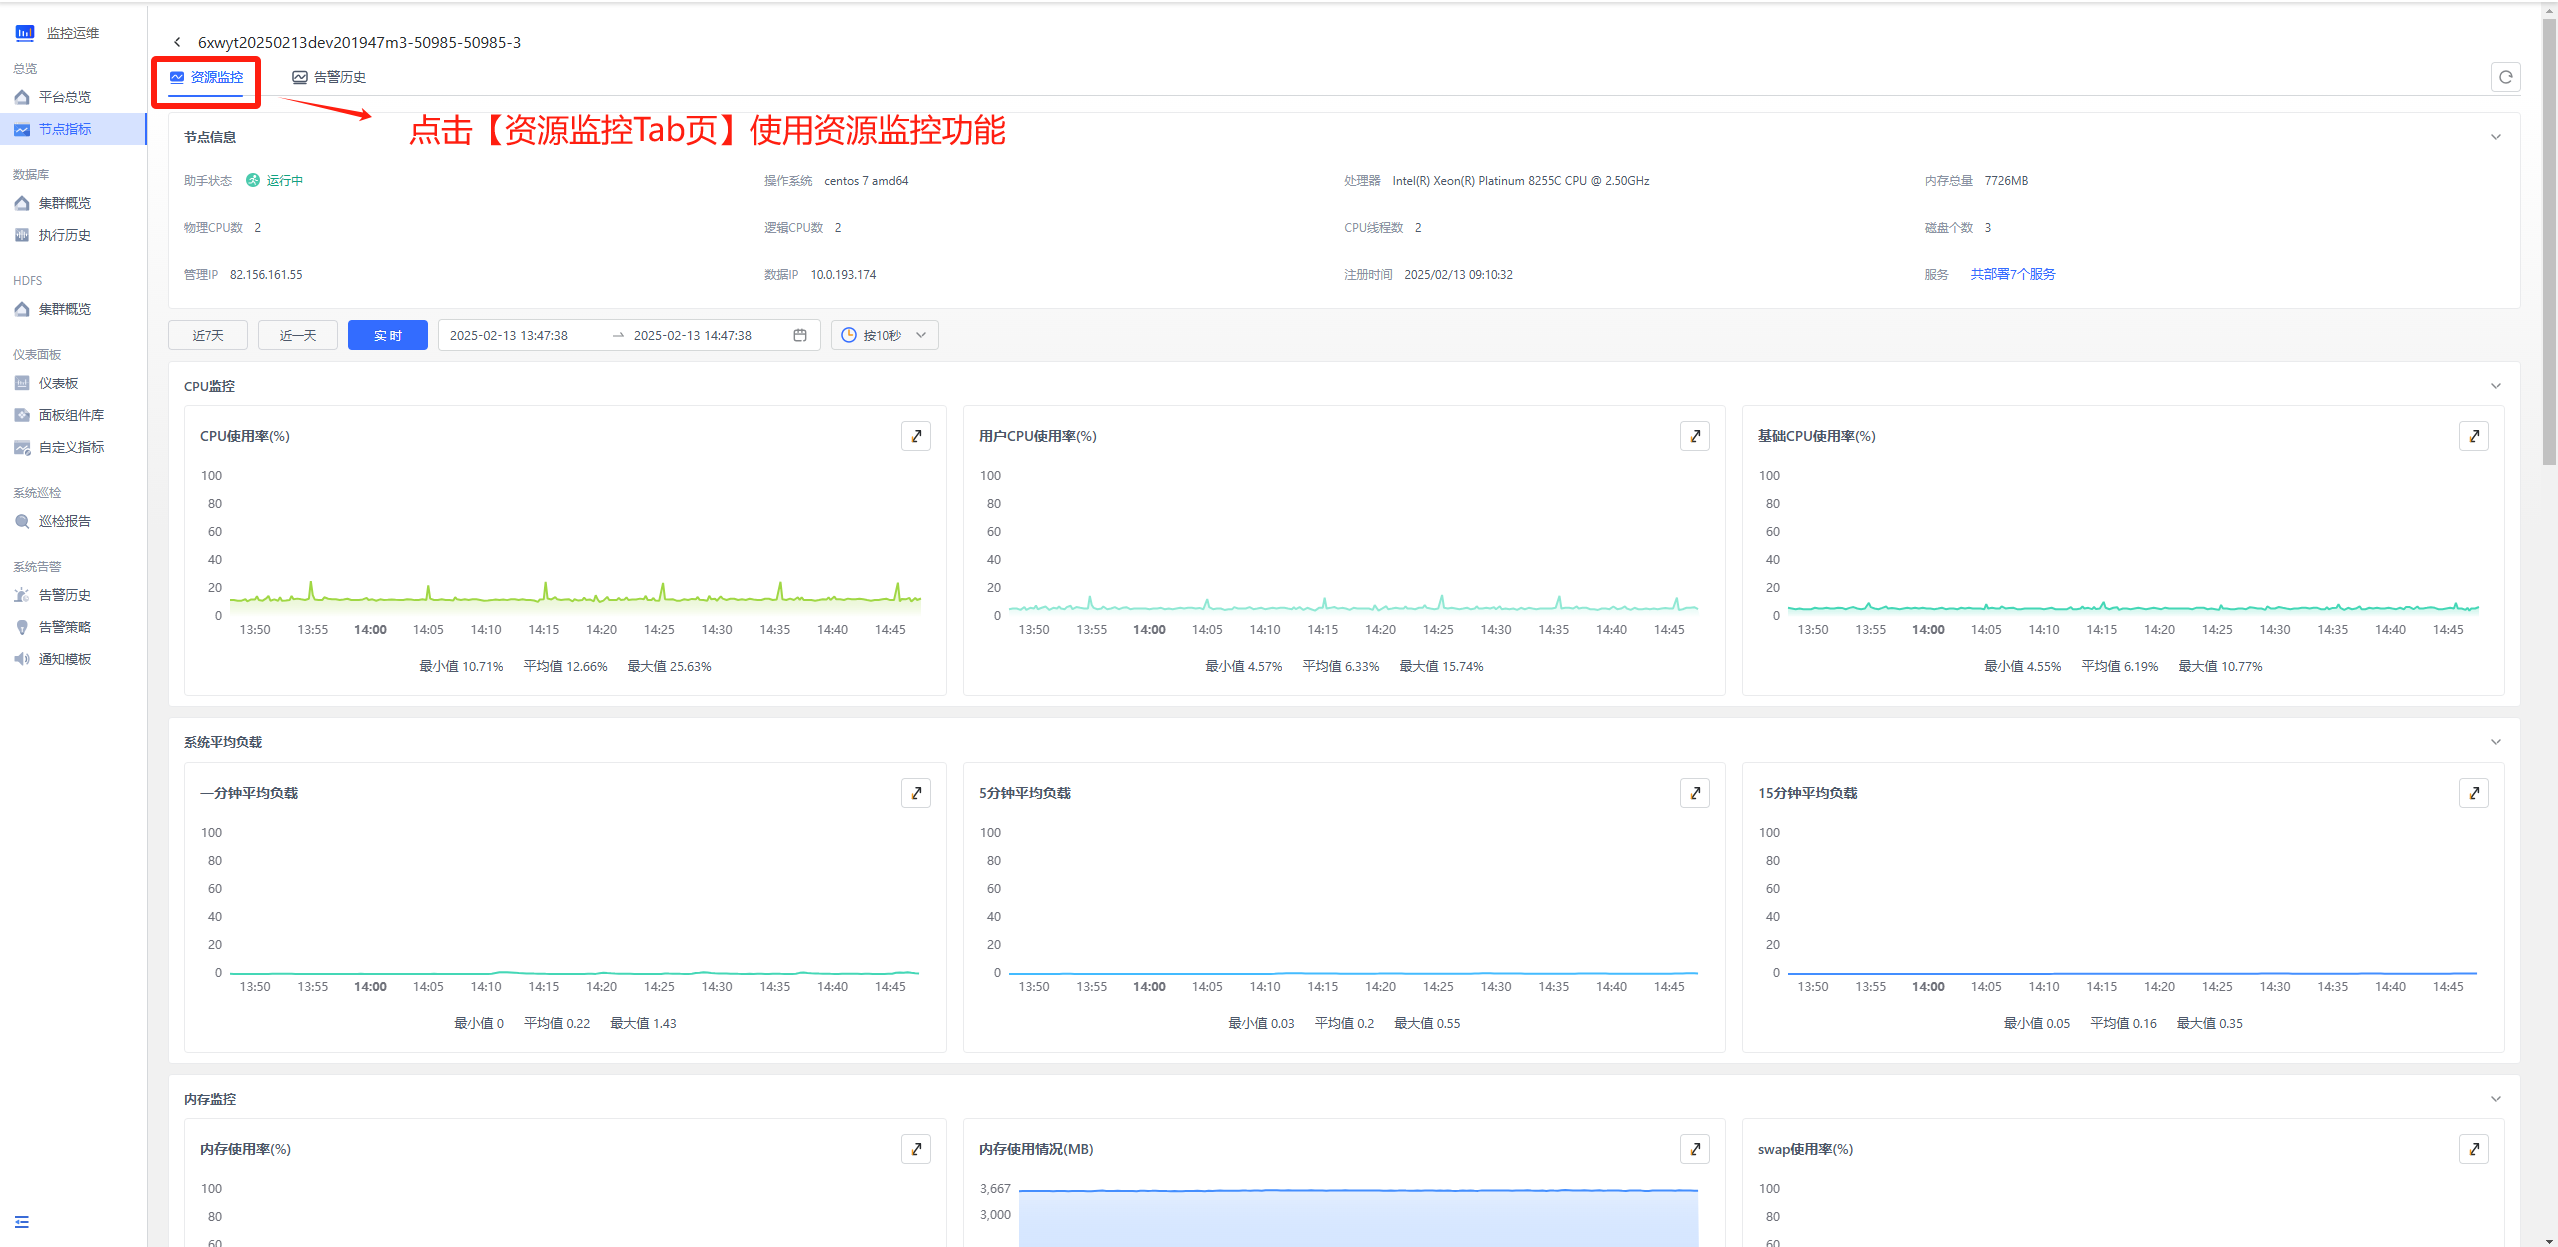The width and height of the screenshot is (2558, 1247).
Task: Click the operating system centos 7 amd64
Action: click(866, 181)
